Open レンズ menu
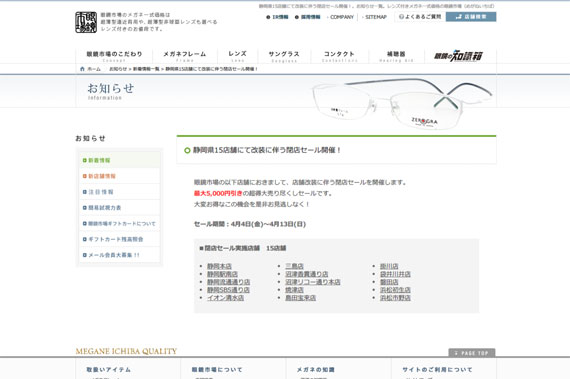570x379 pixels. pos(237,56)
